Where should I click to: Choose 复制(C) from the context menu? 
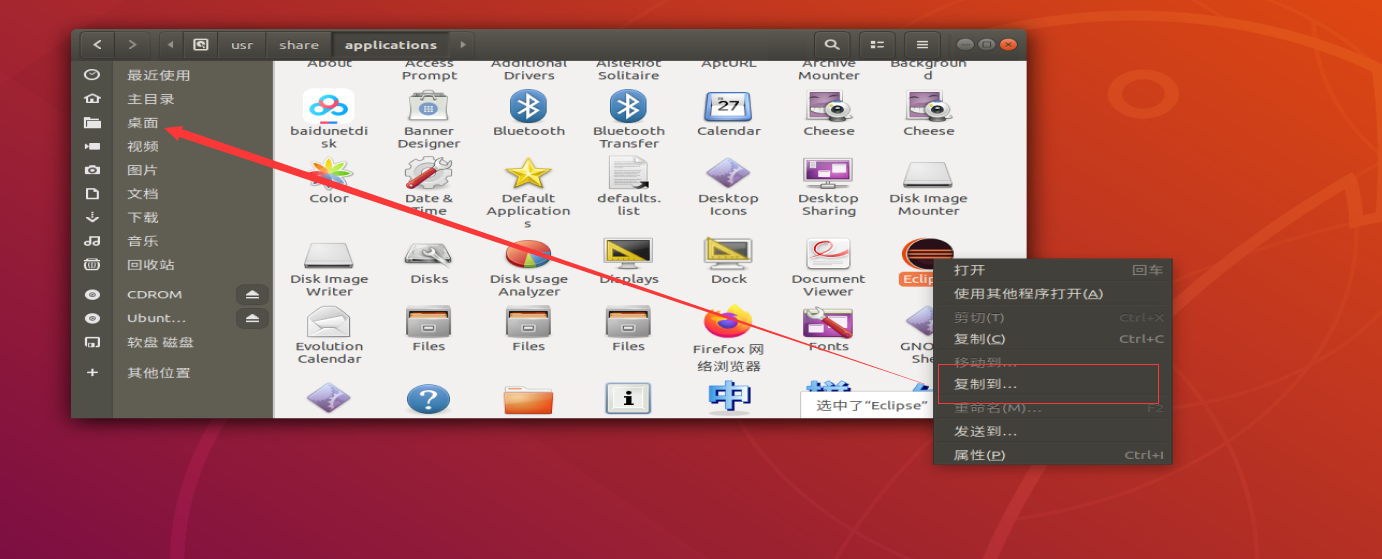[1052, 339]
